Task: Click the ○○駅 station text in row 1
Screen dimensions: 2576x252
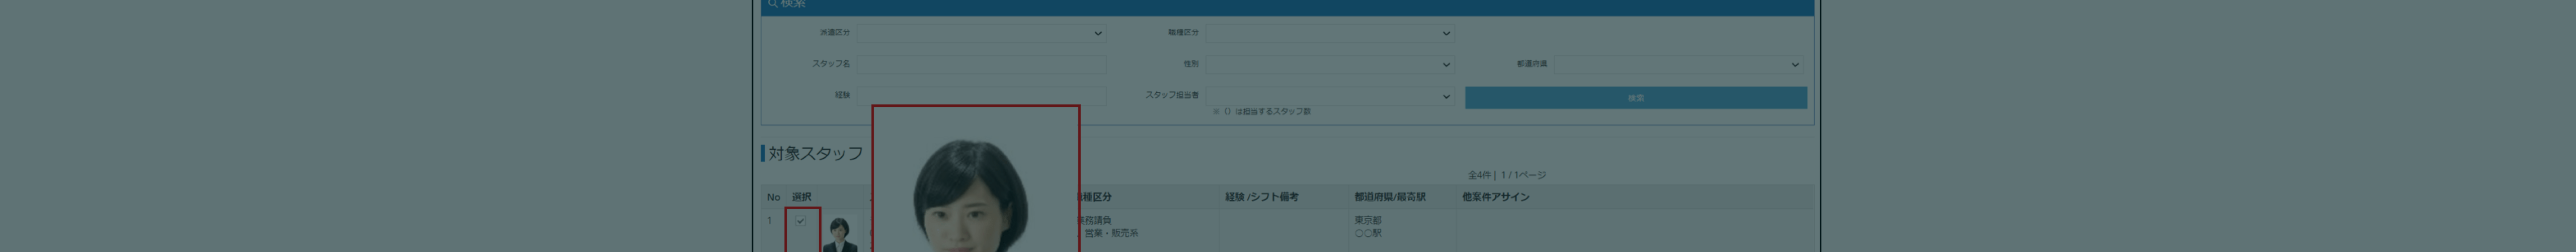Action: 1368,233
